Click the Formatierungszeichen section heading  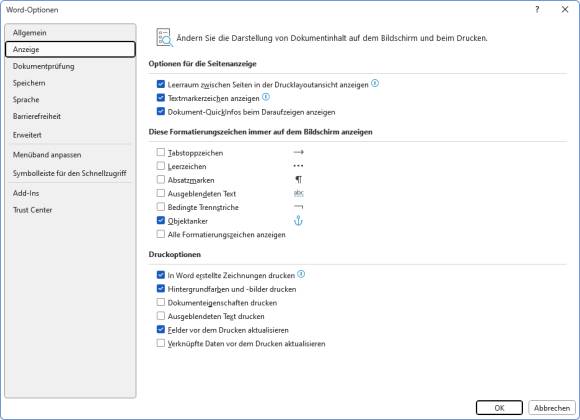tap(260, 132)
